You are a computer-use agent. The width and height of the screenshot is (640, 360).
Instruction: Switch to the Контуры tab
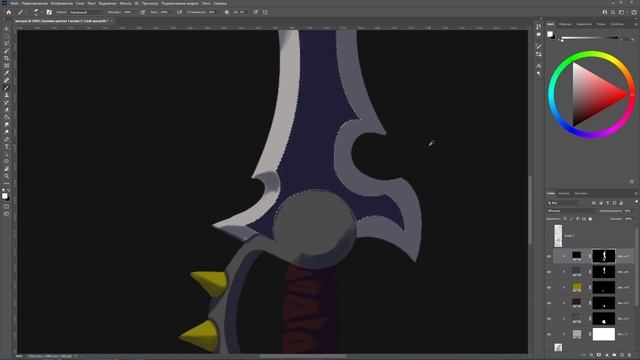581,193
